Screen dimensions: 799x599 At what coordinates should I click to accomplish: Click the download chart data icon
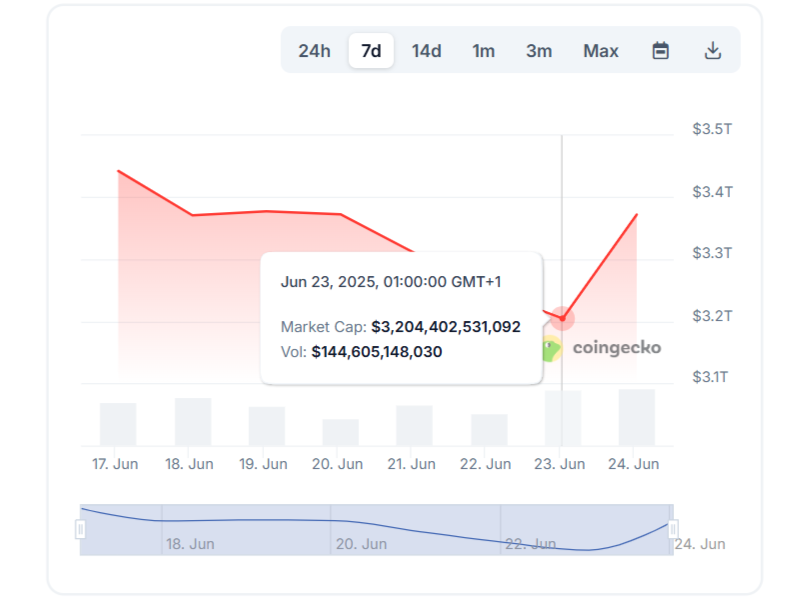713,51
